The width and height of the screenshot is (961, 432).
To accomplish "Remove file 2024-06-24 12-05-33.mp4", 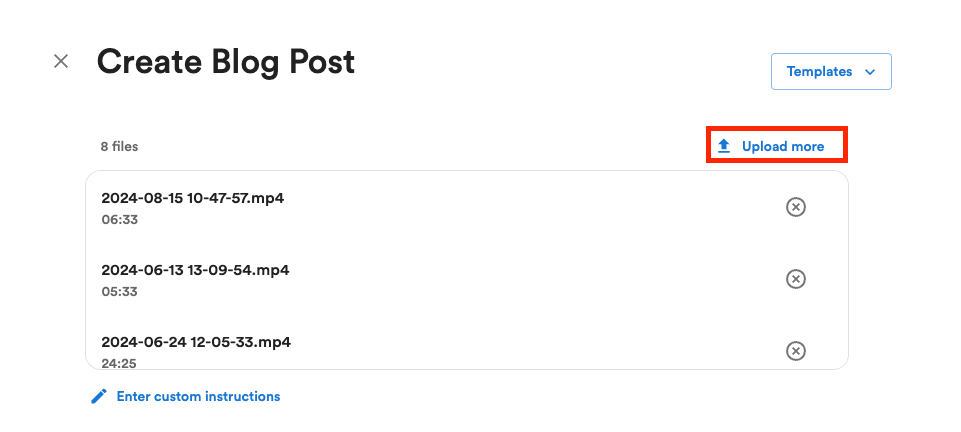I will point(795,351).
